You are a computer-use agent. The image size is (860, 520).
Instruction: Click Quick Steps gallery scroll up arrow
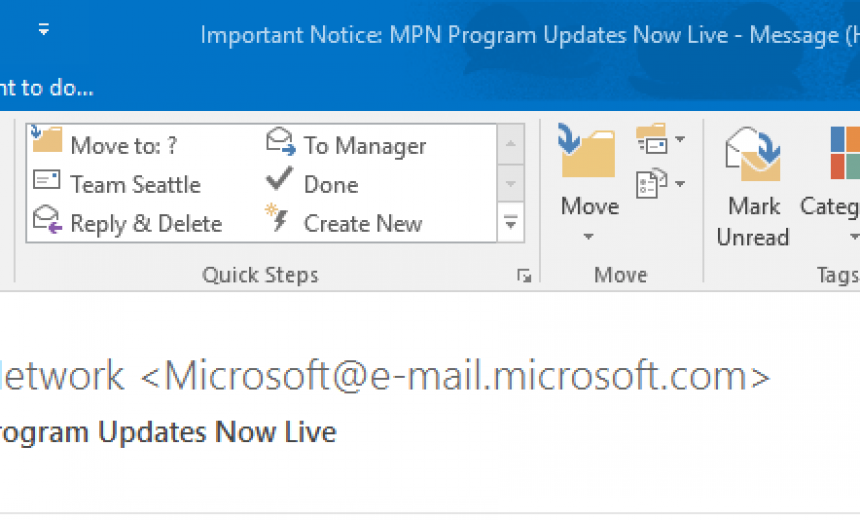pyautogui.click(x=511, y=144)
